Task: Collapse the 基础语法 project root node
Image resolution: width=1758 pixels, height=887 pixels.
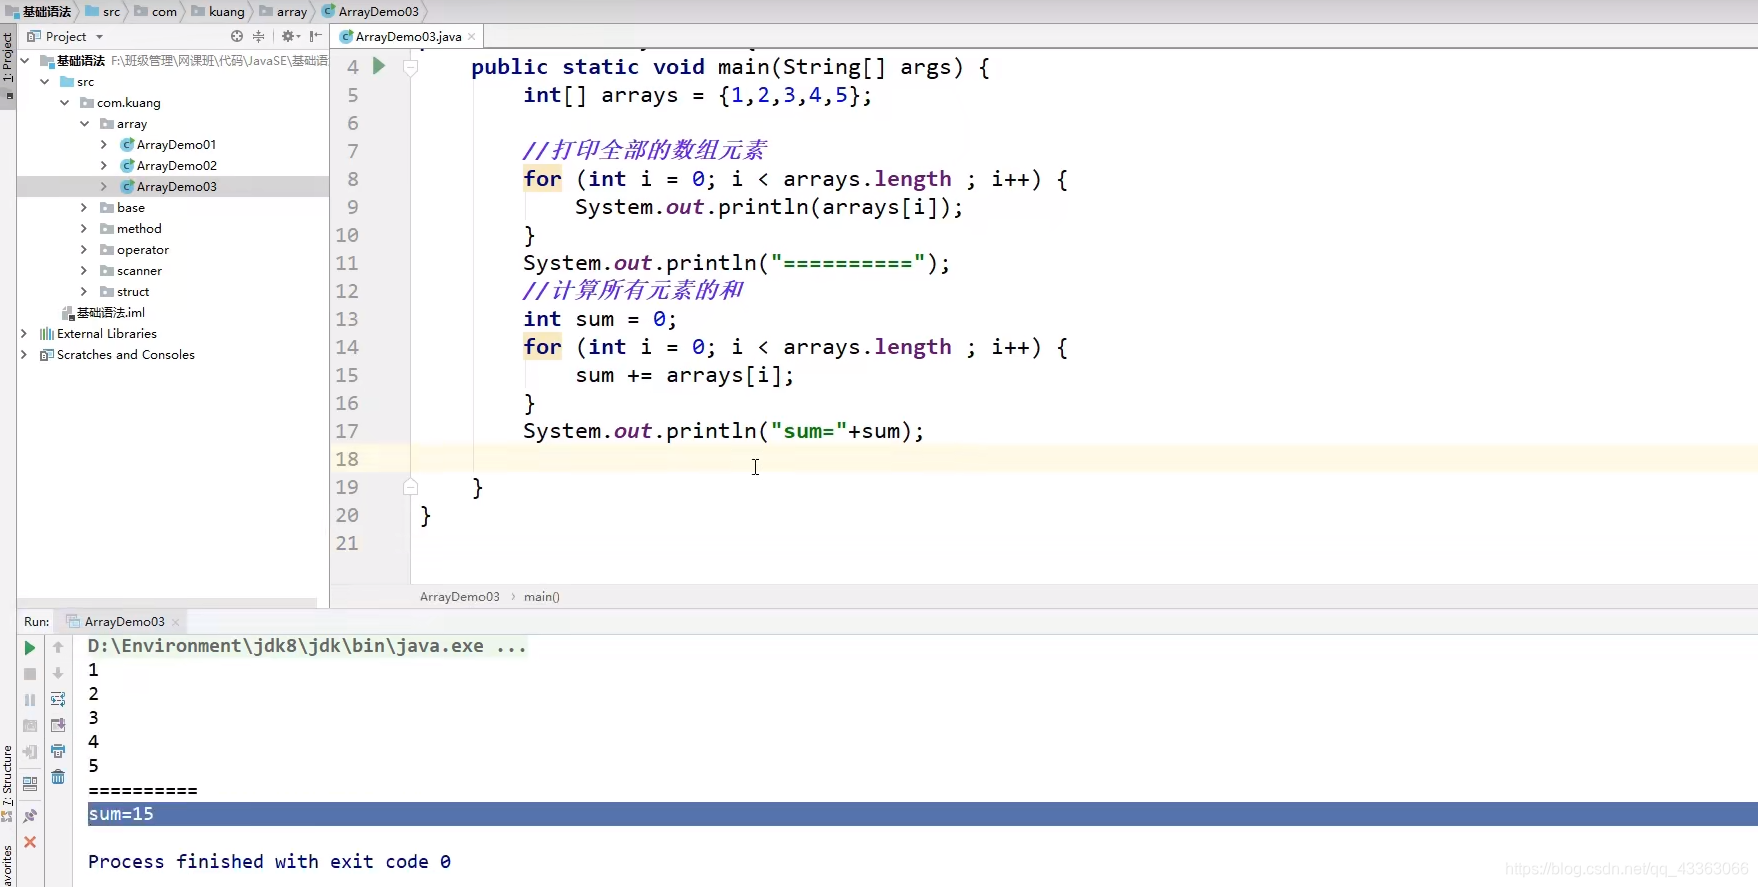Action: (x=24, y=60)
